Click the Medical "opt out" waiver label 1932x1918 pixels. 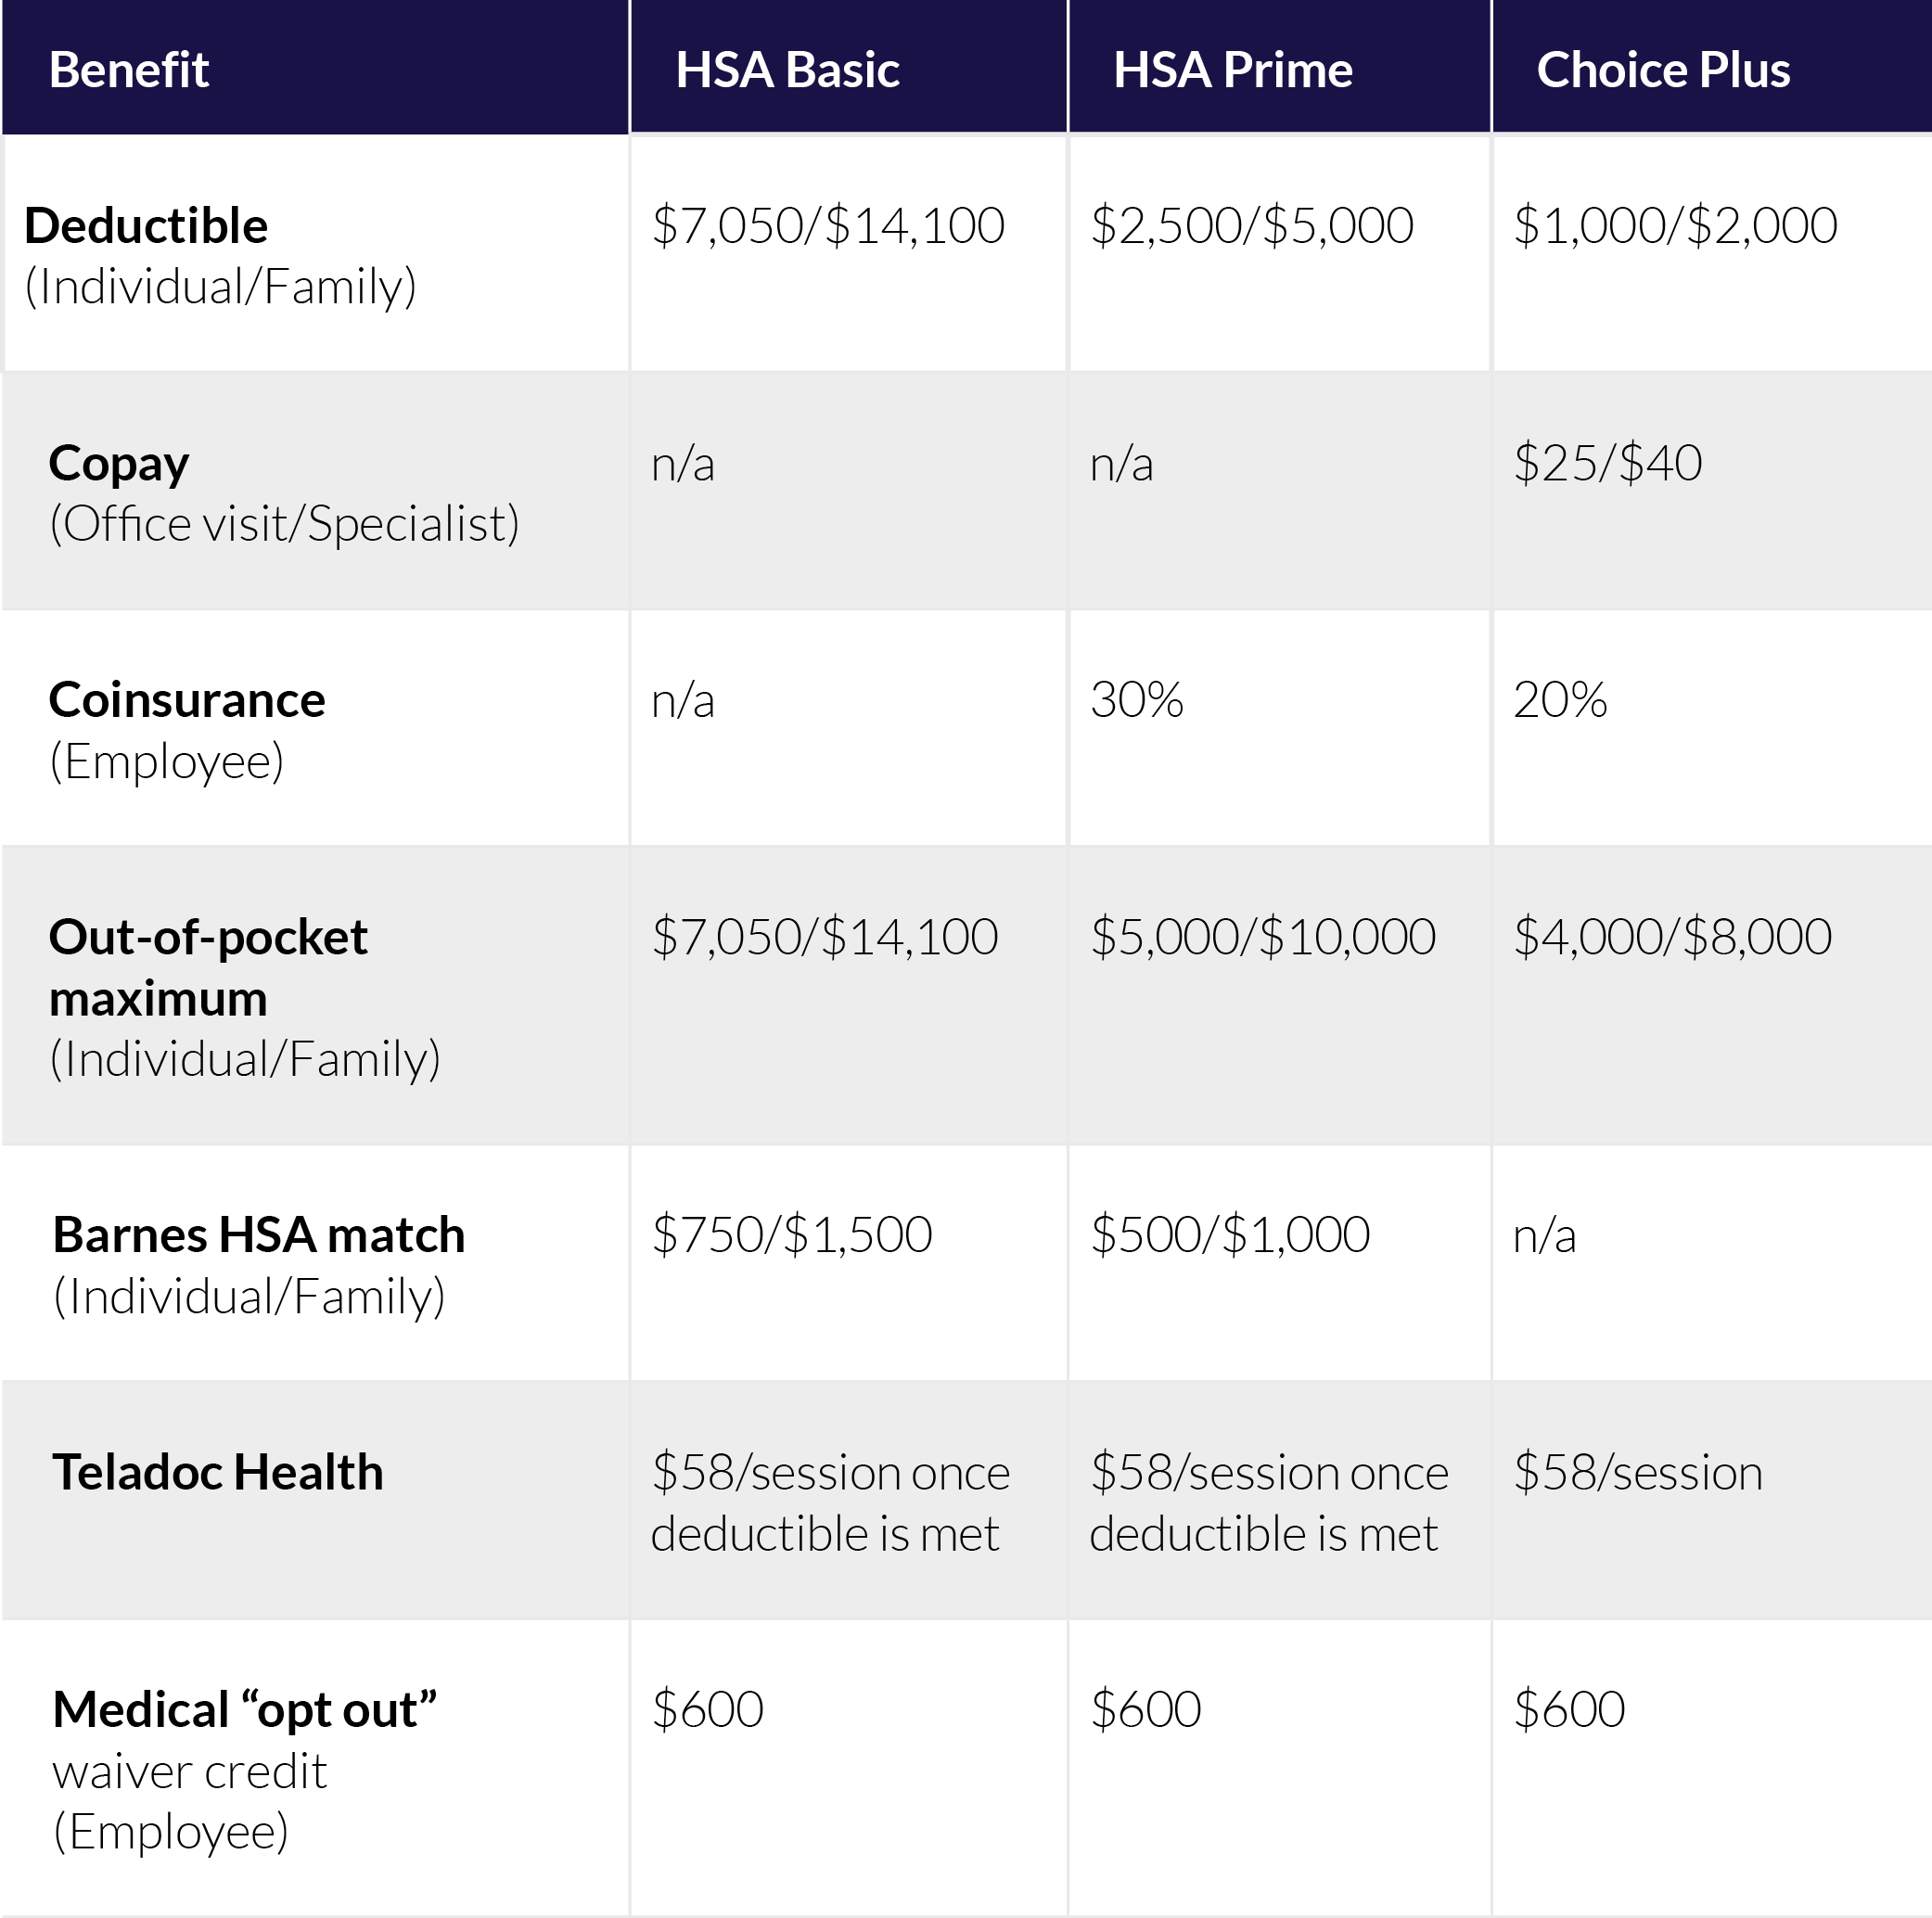coord(245,1710)
